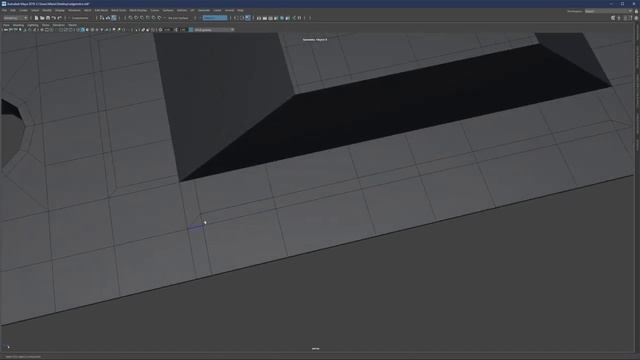Open the panel Panels menu
Image resolution: width=640 pixels, height=360 pixels.
coord(72,25)
